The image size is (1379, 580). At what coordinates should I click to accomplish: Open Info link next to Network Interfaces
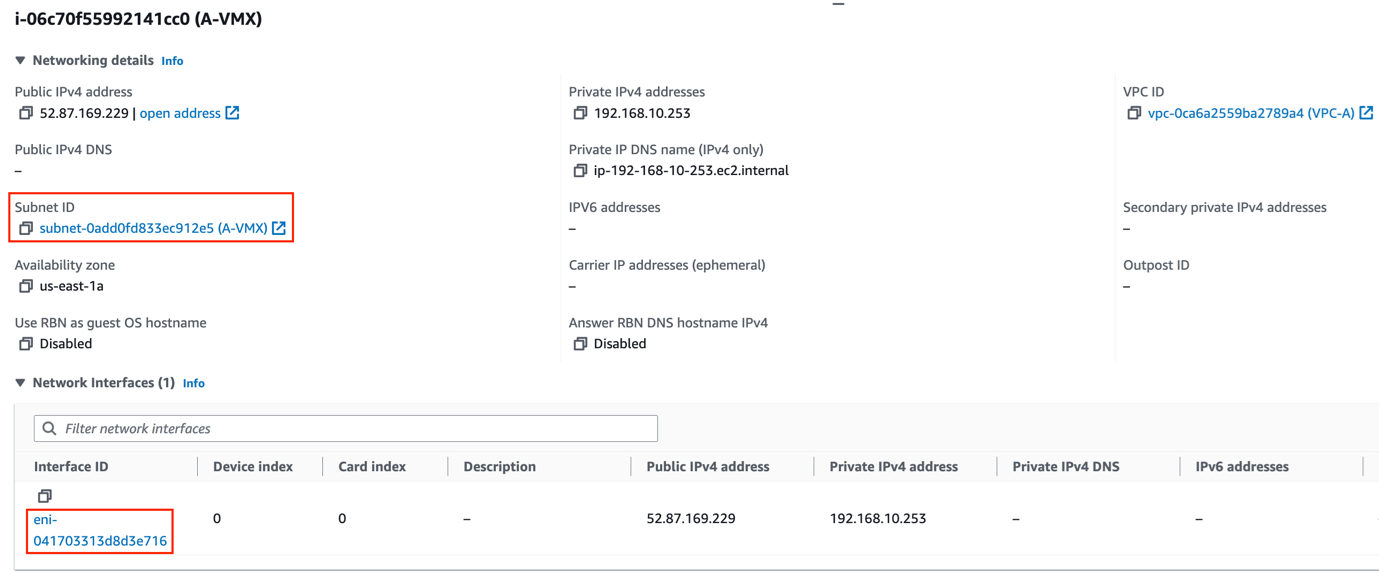pos(194,384)
